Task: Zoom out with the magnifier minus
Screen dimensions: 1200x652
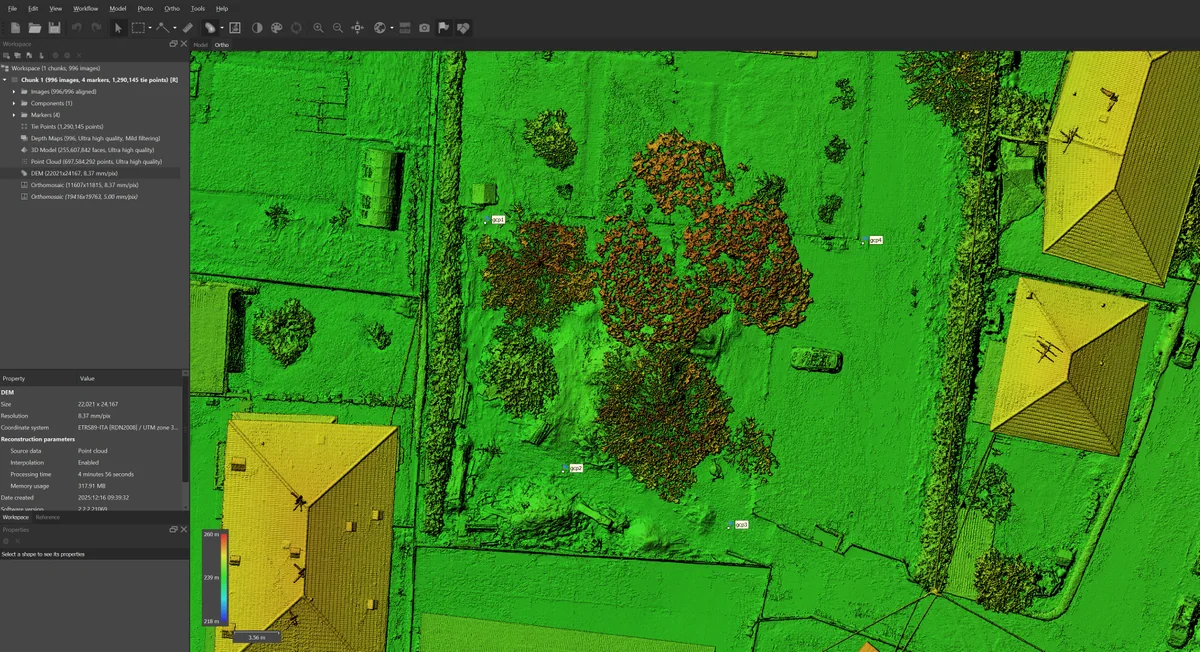Action: [x=338, y=28]
